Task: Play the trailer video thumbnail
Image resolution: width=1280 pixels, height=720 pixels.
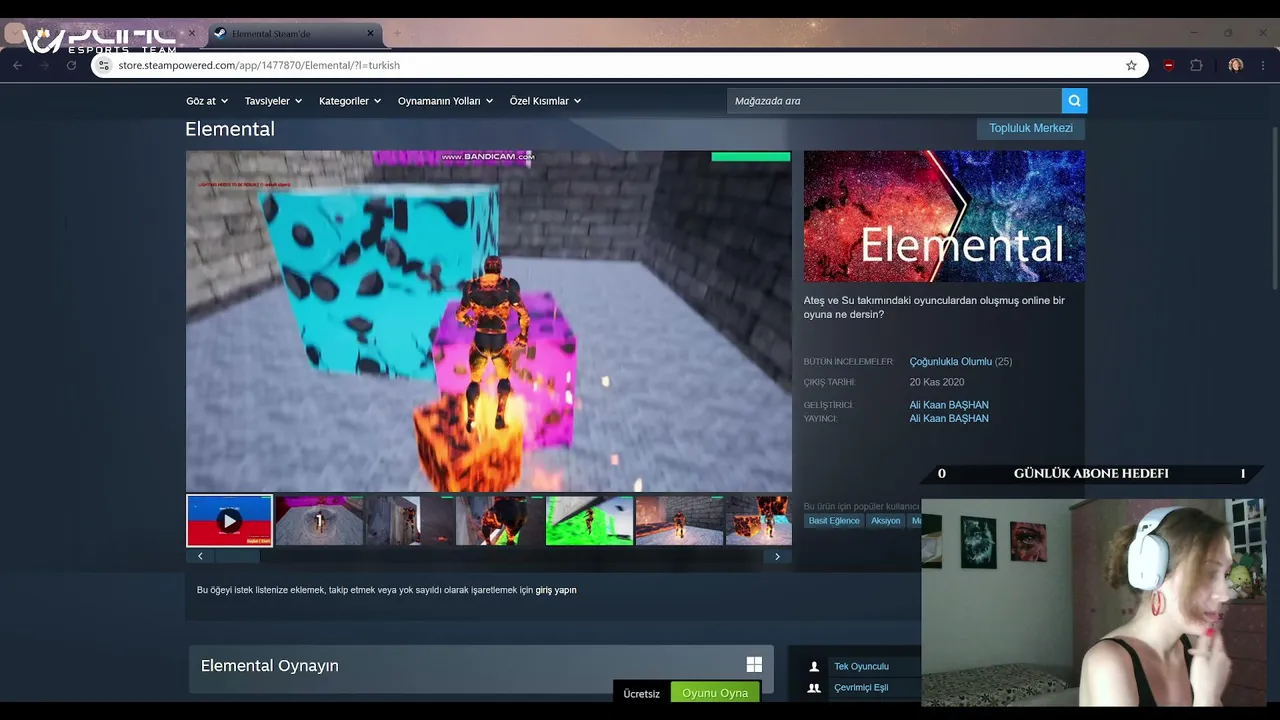Action: click(229, 520)
